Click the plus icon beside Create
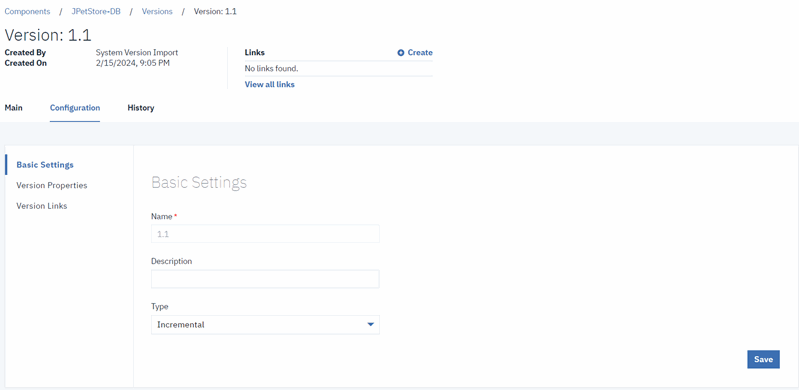799x390 pixels. [x=401, y=53]
